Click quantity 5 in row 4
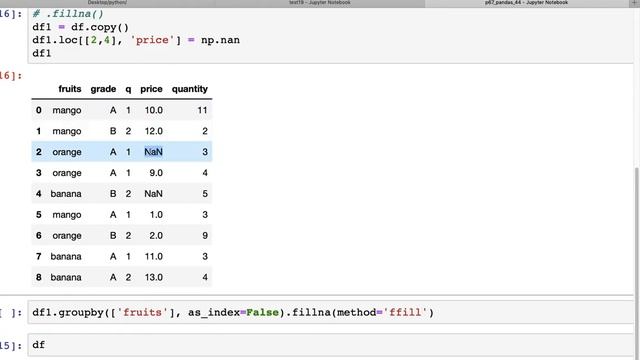The width and height of the screenshot is (640, 360). (205, 193)
